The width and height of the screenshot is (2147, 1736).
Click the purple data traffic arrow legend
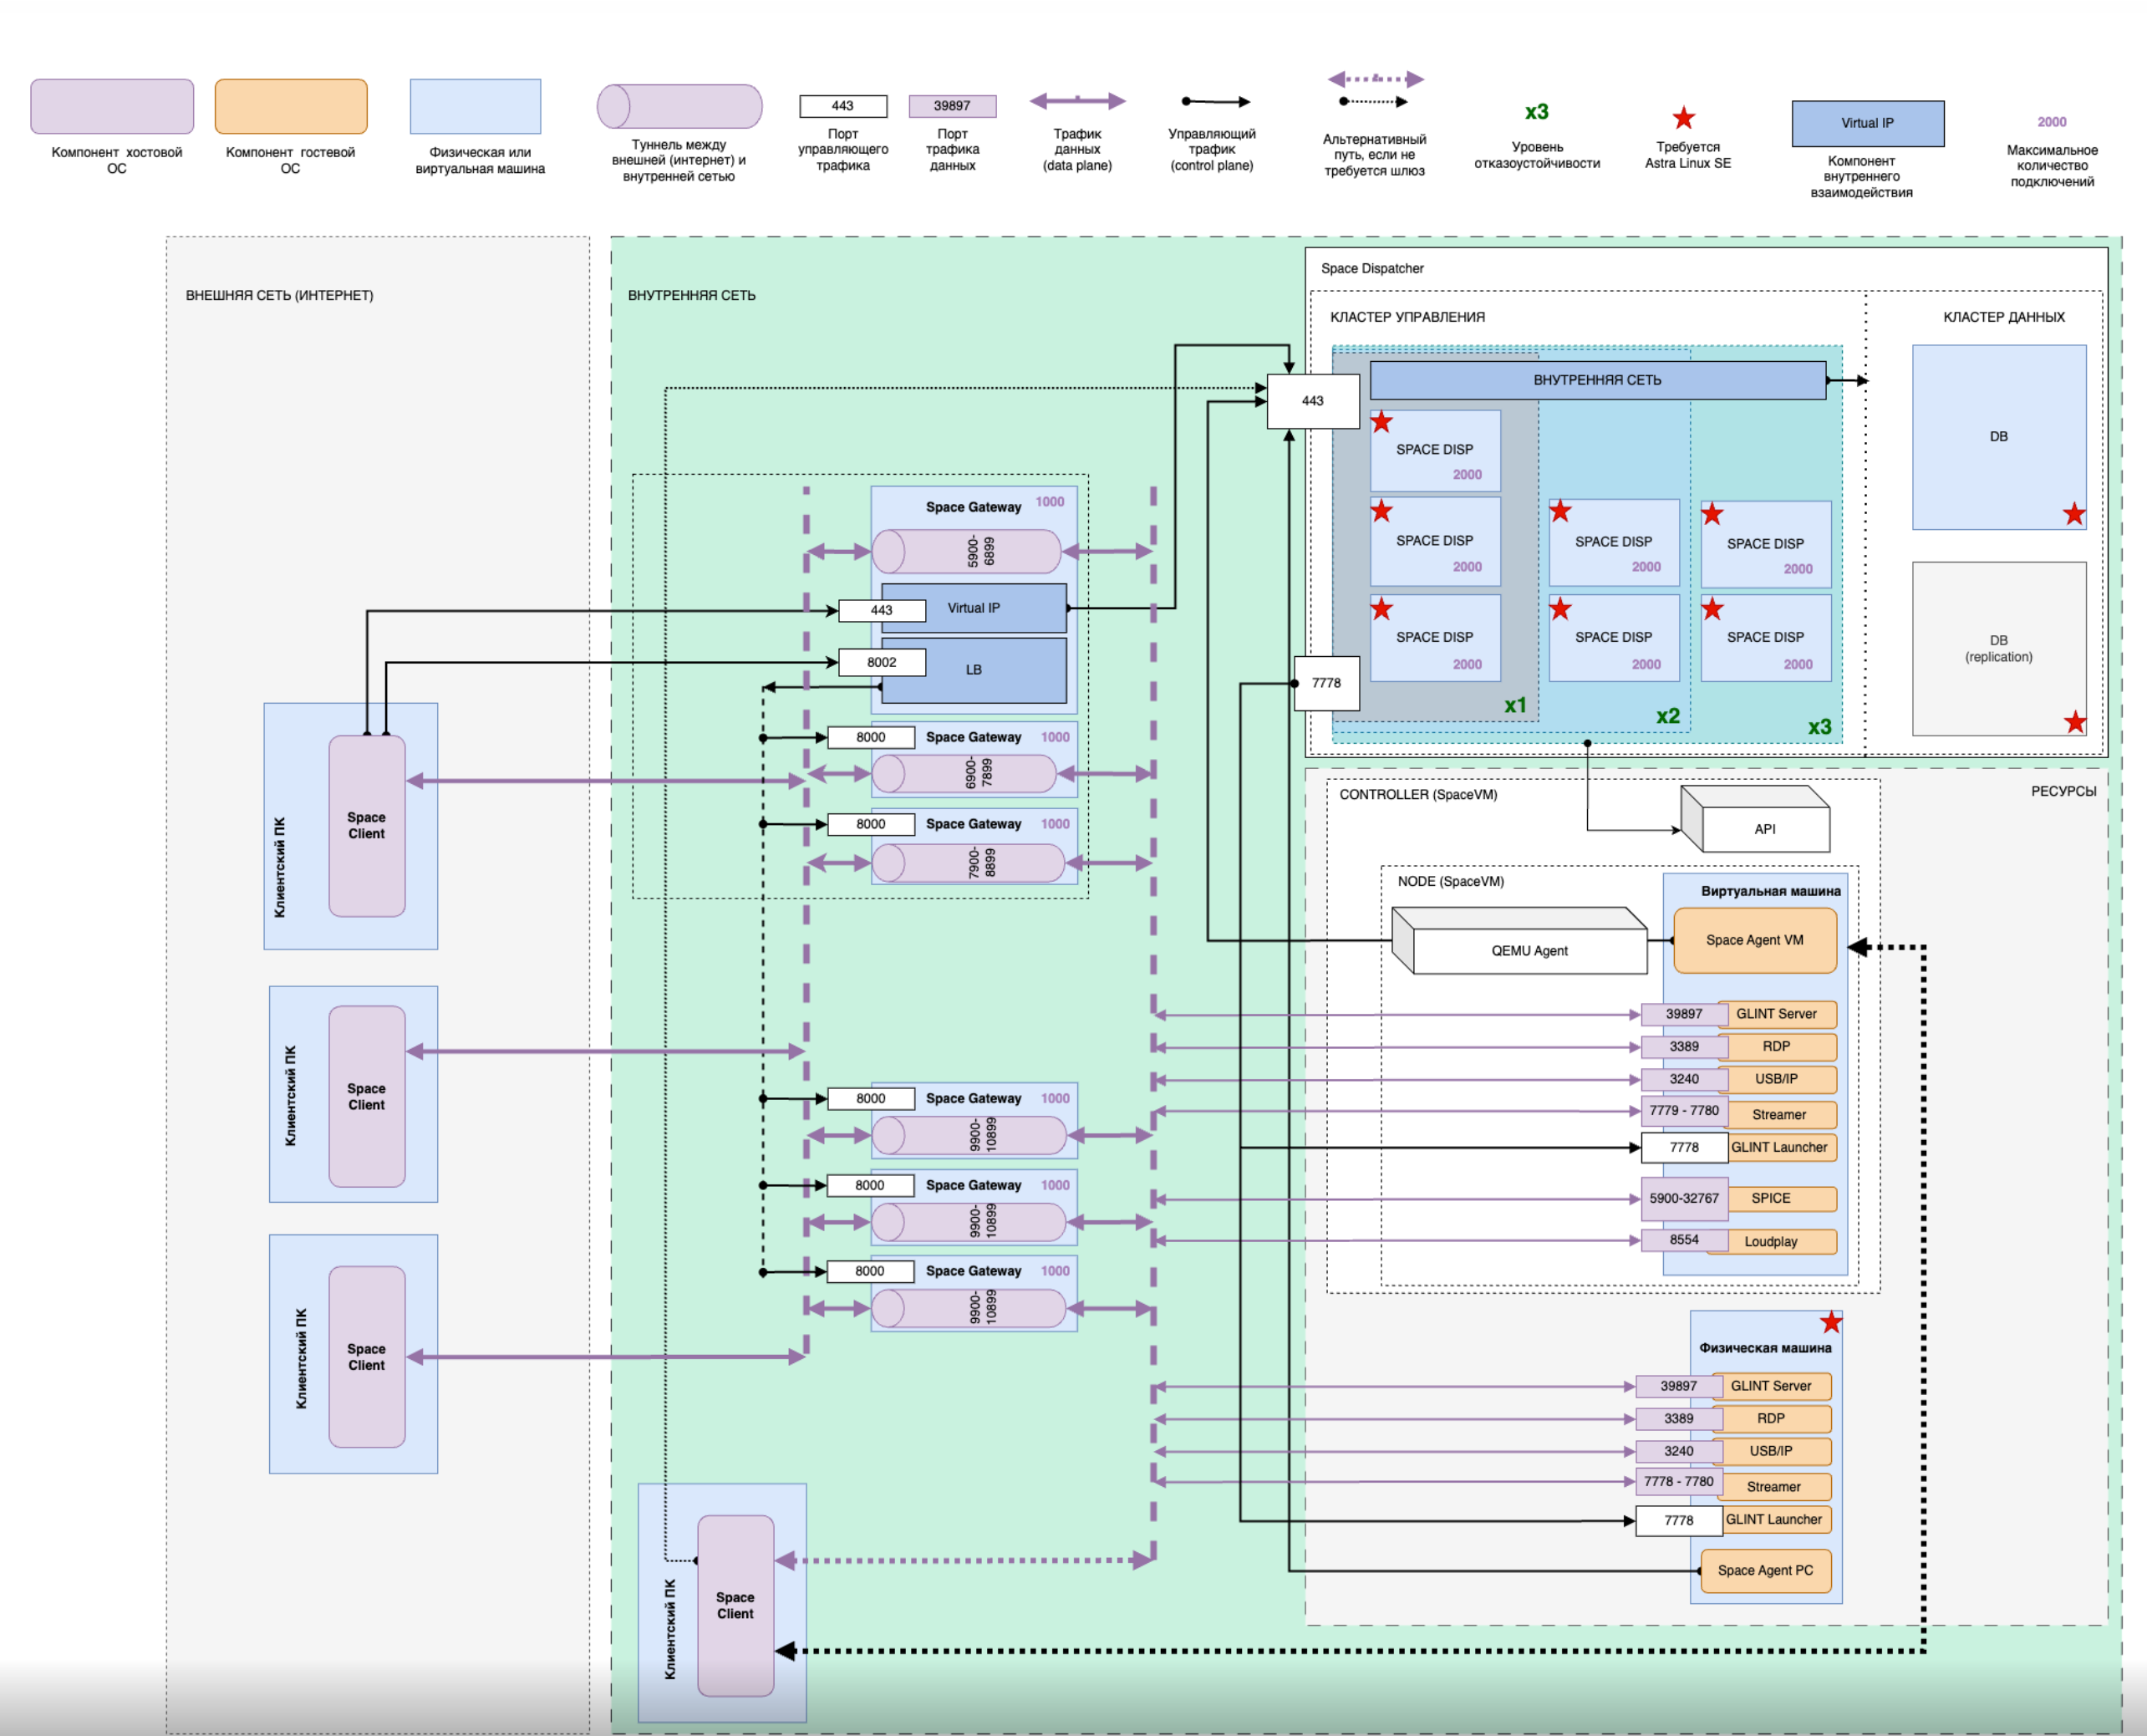(x=1077, y=101)
